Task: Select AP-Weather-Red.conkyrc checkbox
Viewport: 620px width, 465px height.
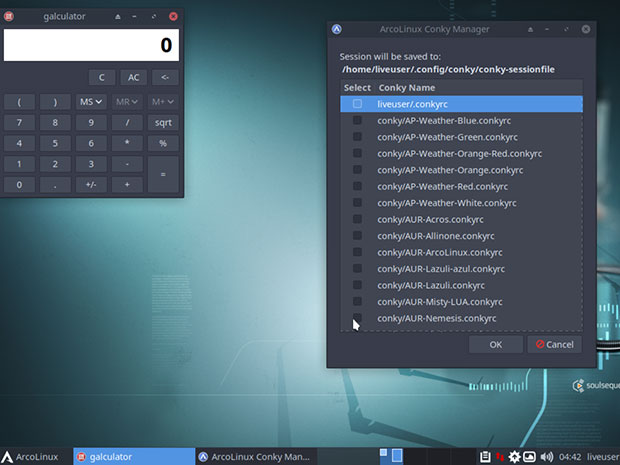Action: (357, 186)
